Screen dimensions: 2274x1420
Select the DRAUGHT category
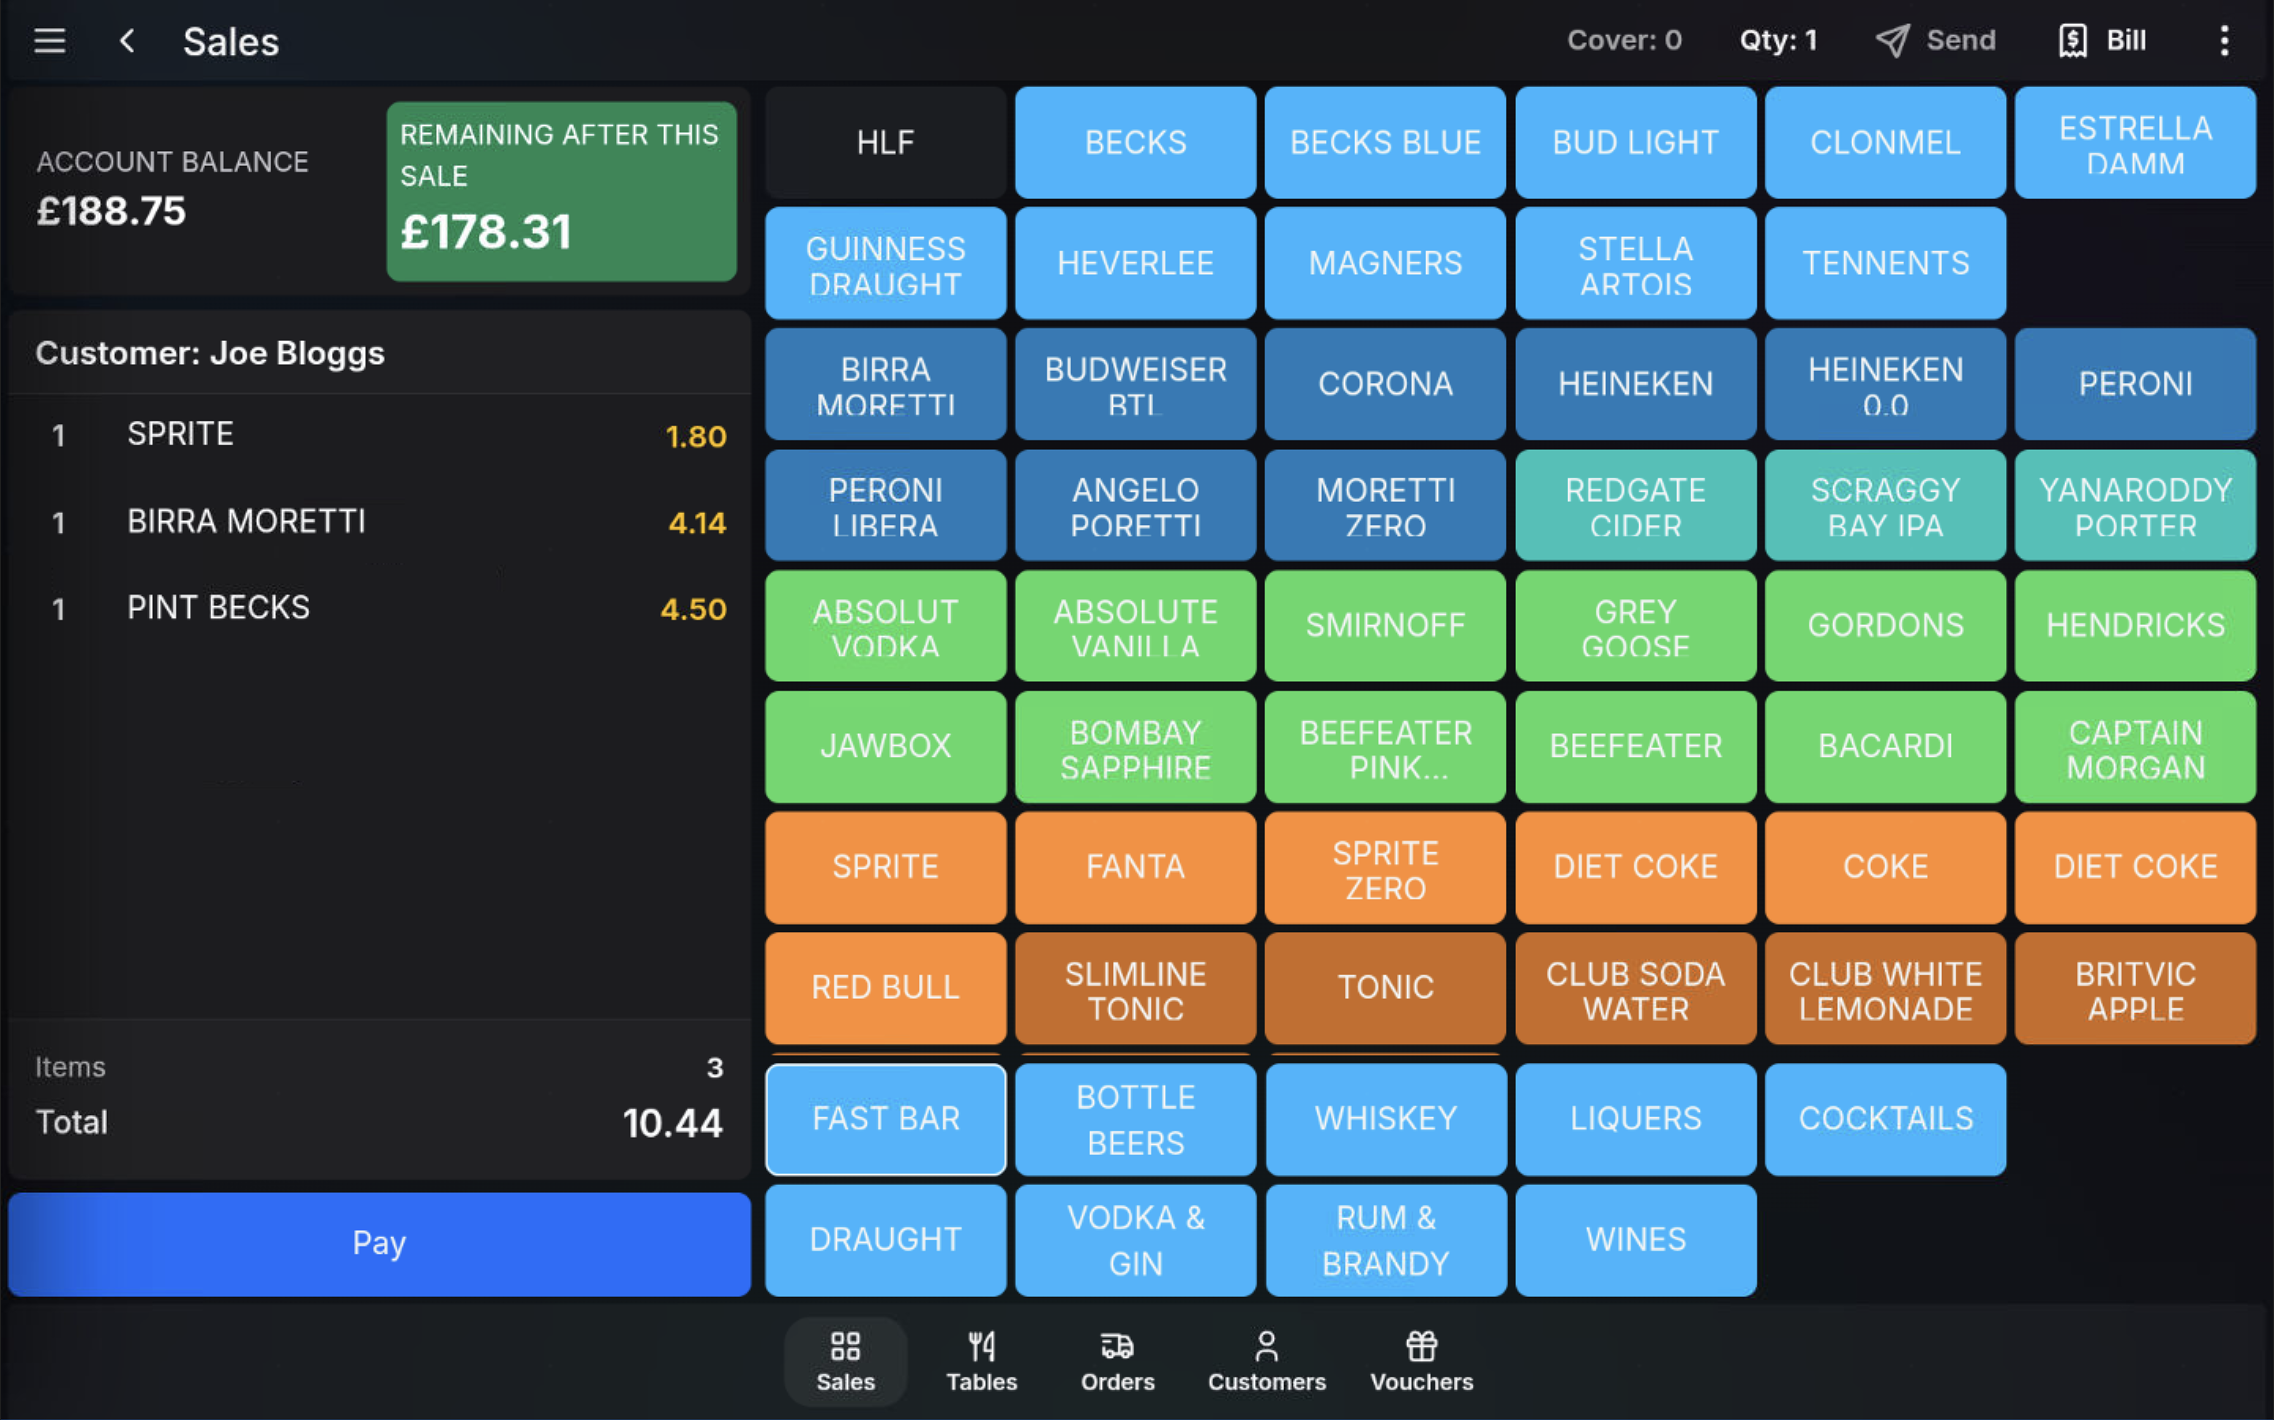(886, 1240)
